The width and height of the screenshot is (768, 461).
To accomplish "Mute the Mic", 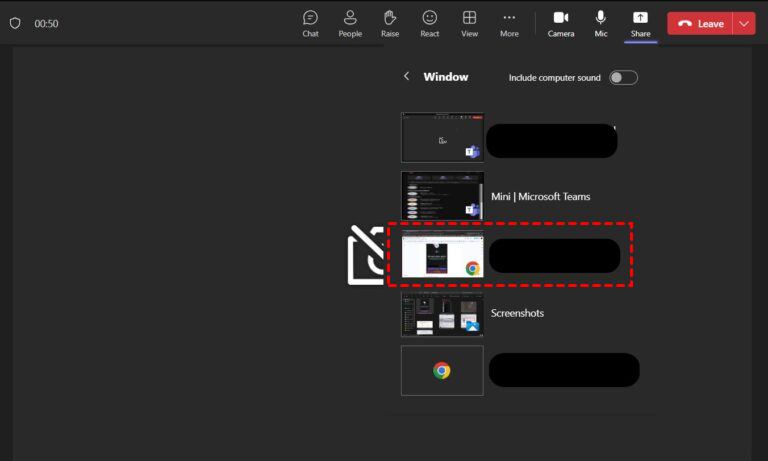I will point(601,23).
